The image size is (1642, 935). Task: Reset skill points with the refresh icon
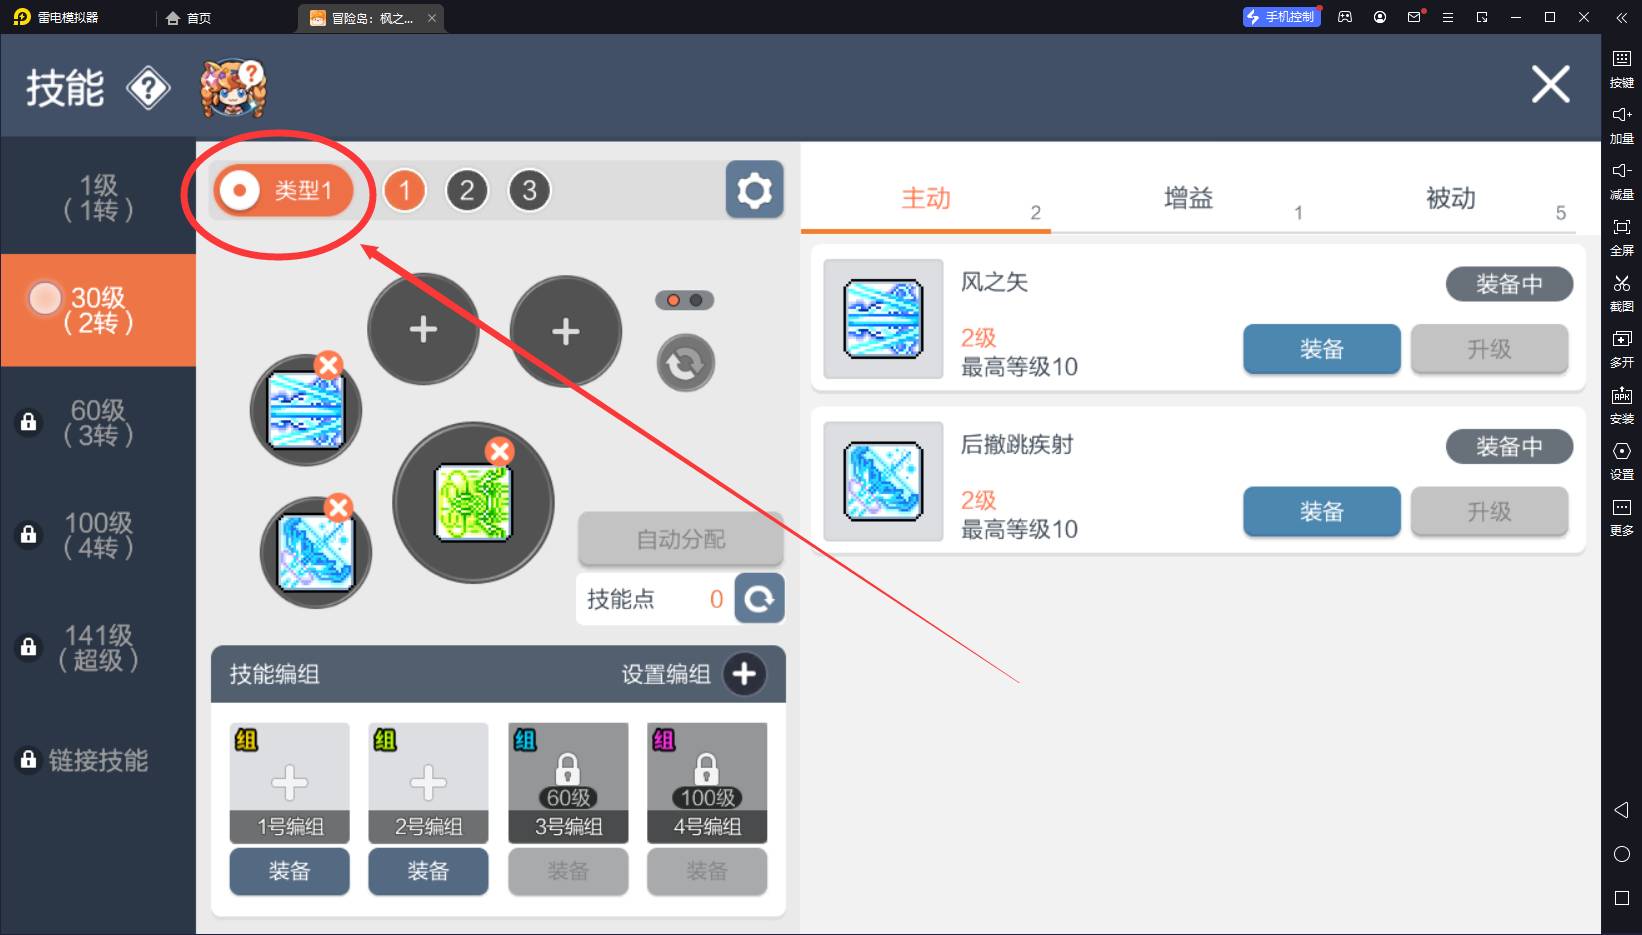pyautogui.click(x=759, y=599)
